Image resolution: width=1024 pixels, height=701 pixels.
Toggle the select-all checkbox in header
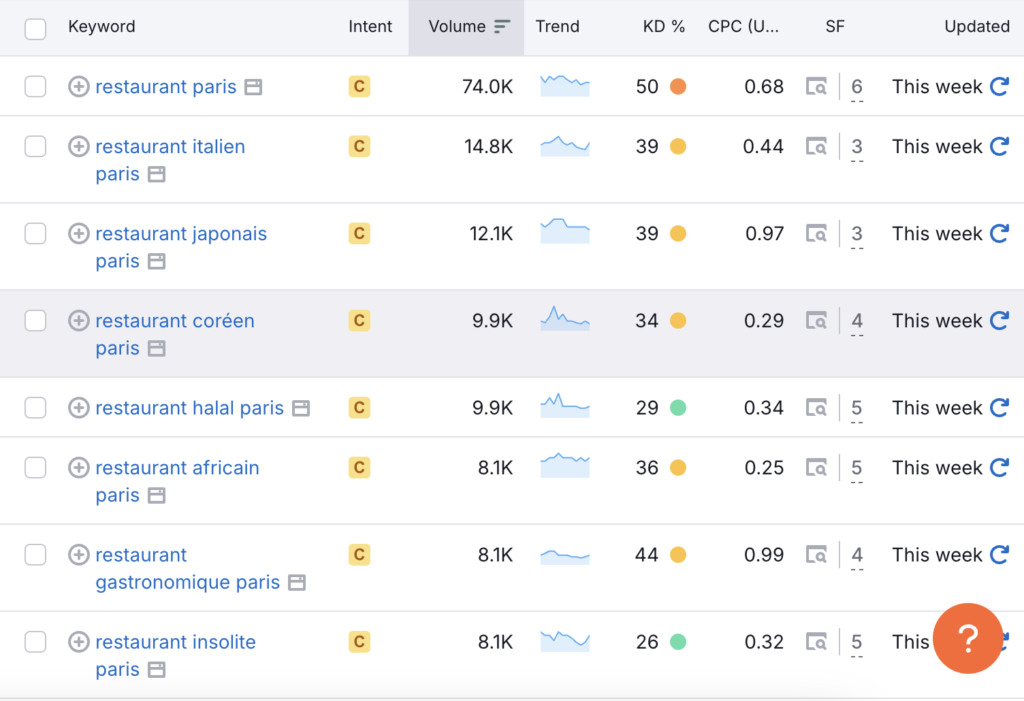pos(35,29)
